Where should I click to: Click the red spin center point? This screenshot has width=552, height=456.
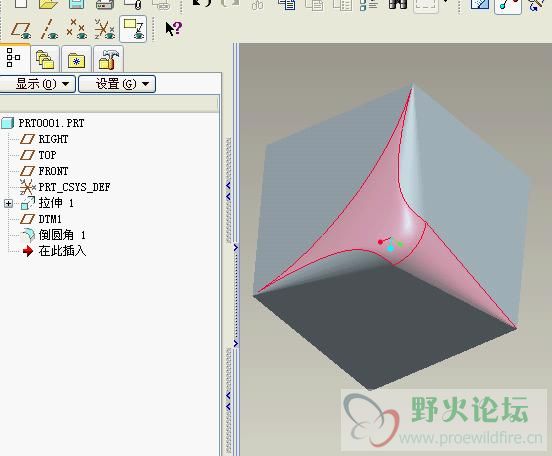pos(380,242)
